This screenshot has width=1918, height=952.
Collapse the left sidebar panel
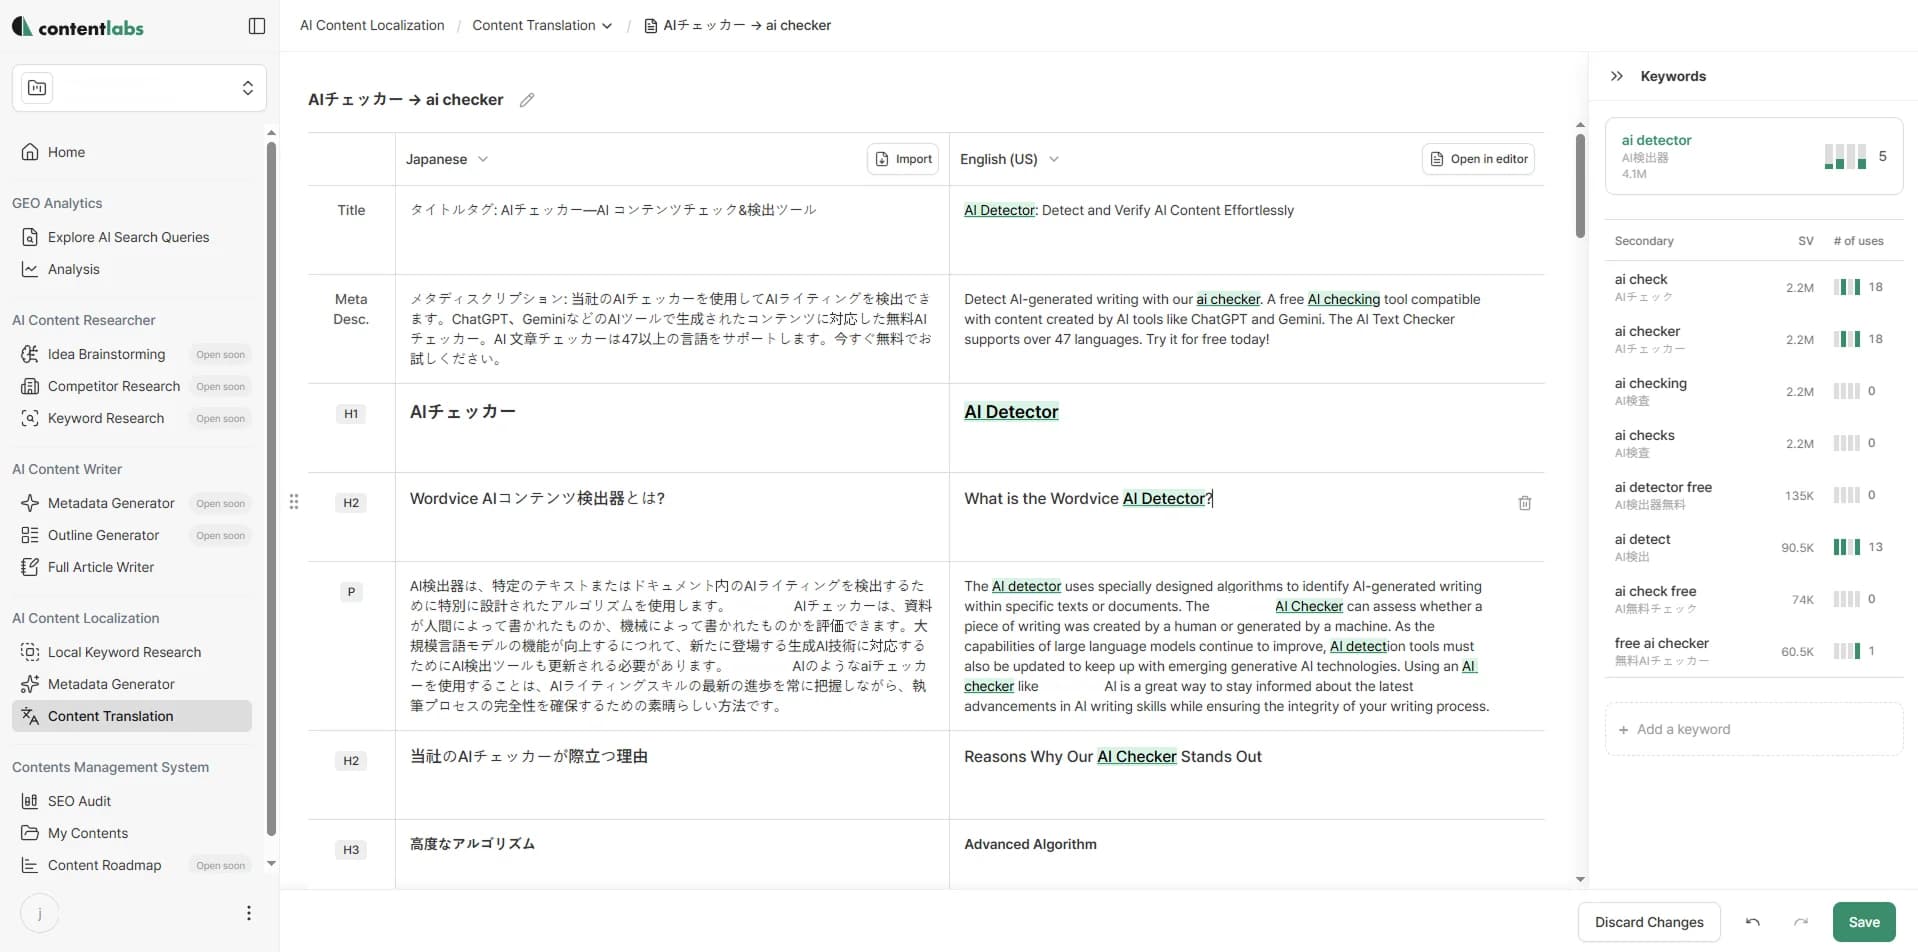point(256,25)
